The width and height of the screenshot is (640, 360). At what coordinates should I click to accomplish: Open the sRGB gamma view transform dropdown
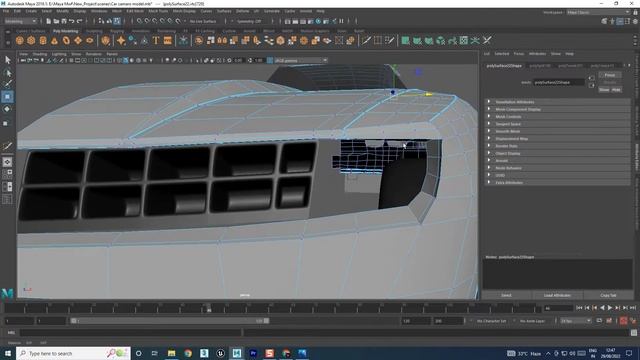point(301,60)
